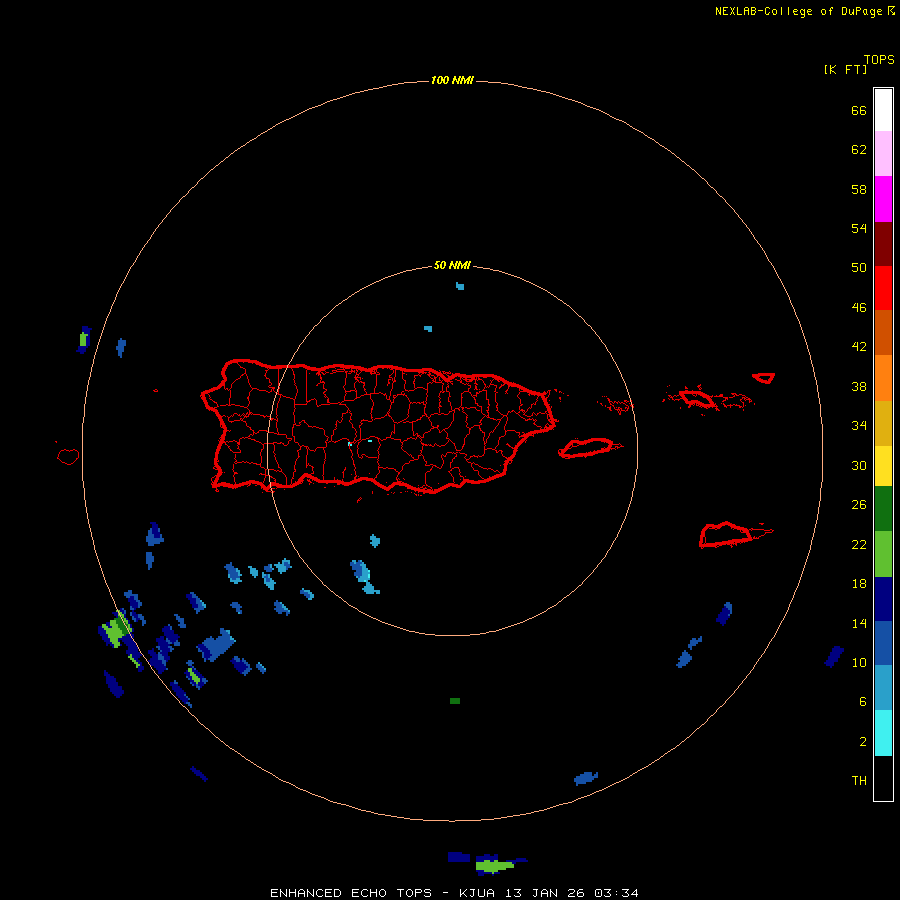Image resolution: width=900 pixels, height=900 pixels.
Task: Click the dark red maroon legend swatch
Action: tap(883, 243)
